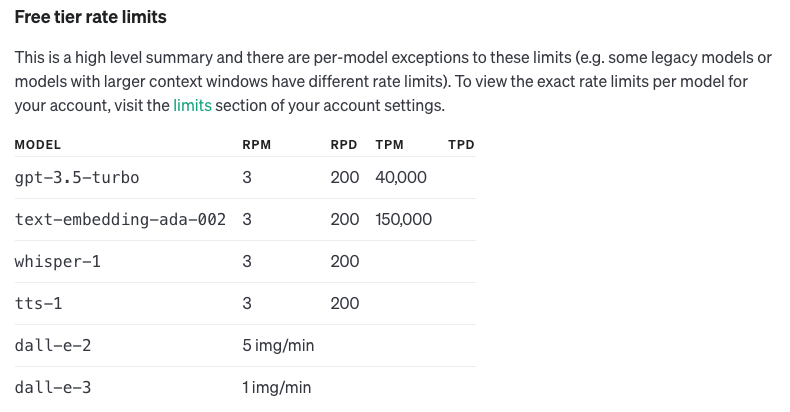
Task: Click the RPD column header
Action: 344,145
